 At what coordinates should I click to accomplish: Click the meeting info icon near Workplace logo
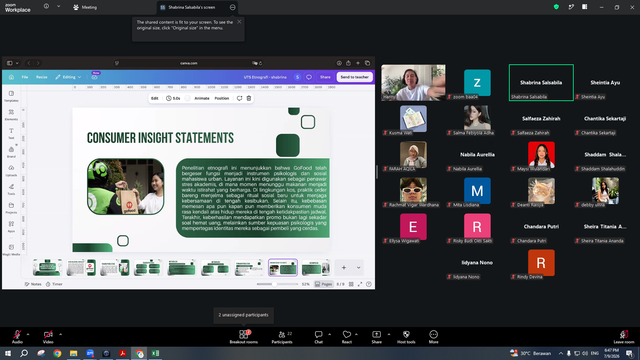tap(46, 6)
